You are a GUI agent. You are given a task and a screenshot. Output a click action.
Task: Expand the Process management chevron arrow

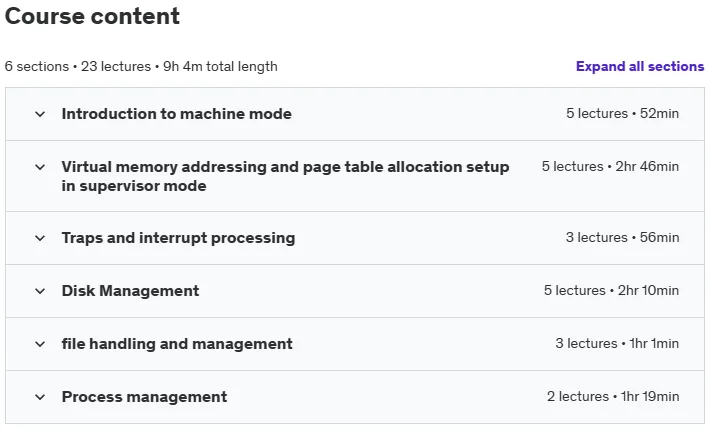pos(40,397)
